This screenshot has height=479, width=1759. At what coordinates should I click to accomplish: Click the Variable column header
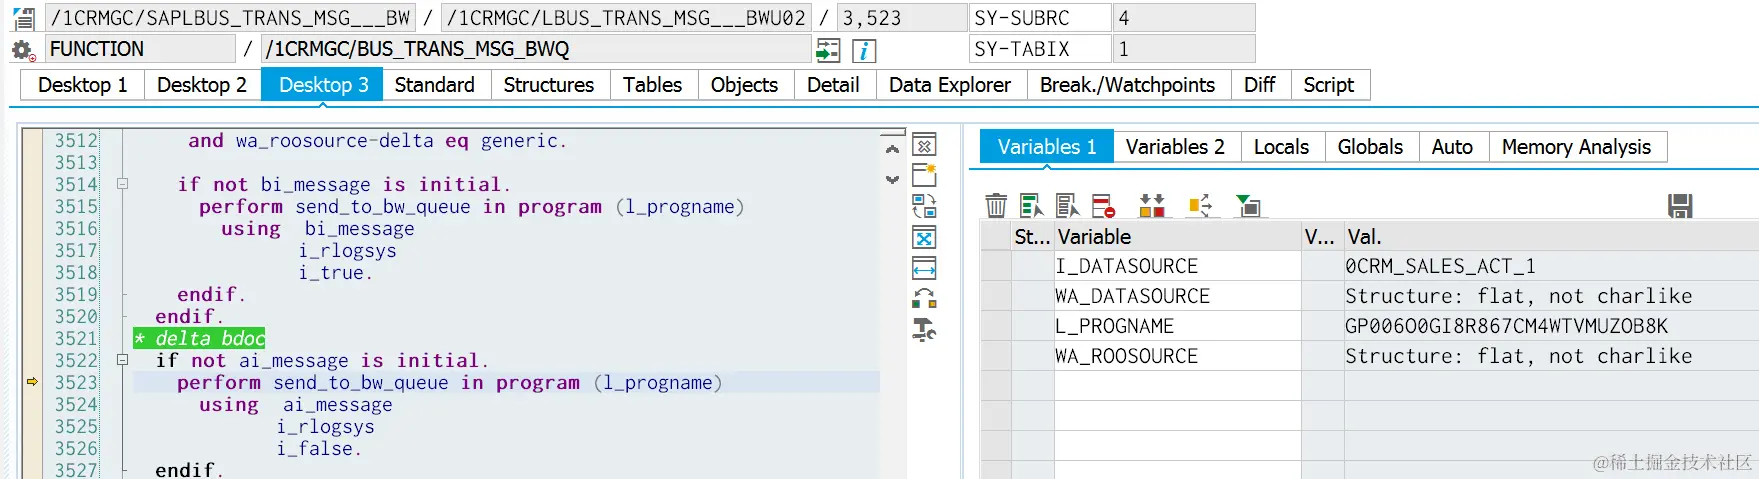click(1177, 237)
